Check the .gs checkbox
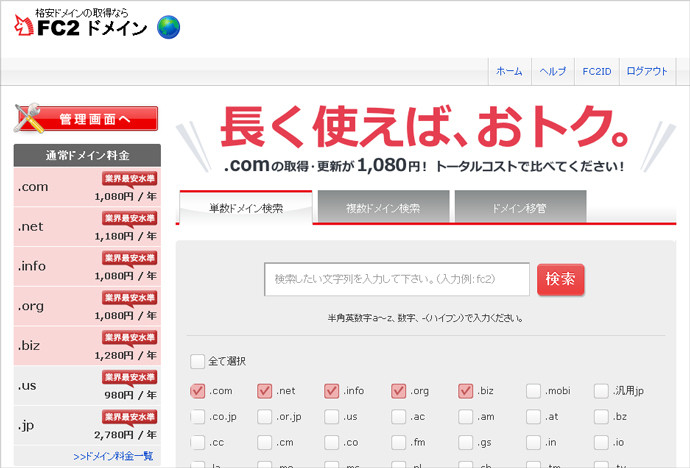690x468 pixels. 465,442
